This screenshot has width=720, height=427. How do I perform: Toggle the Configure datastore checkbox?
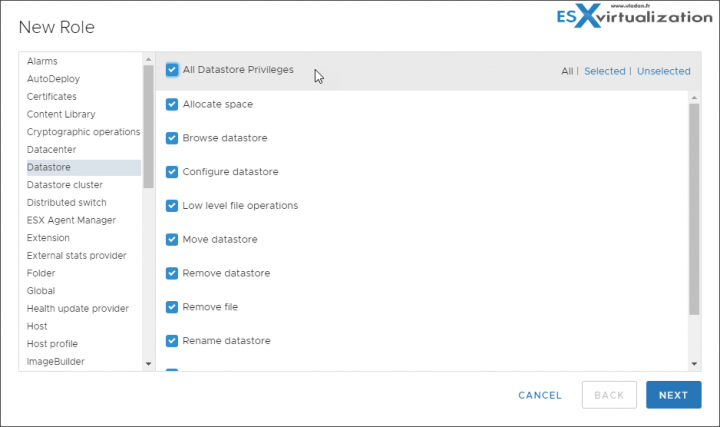(x=172, y=172)
